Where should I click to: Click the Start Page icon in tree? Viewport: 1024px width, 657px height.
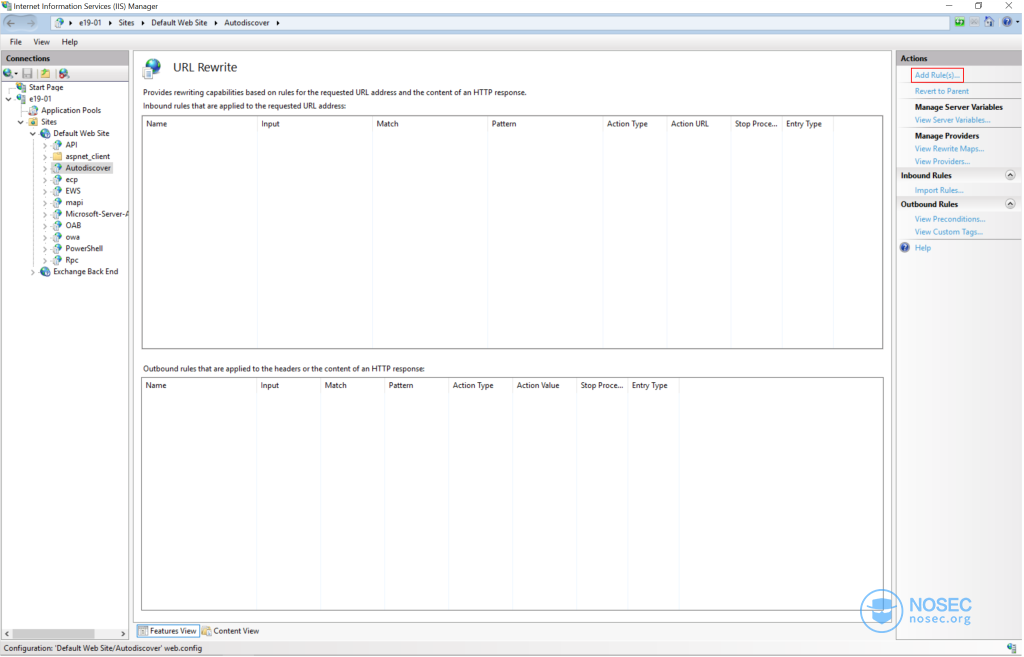click(22, 87)
